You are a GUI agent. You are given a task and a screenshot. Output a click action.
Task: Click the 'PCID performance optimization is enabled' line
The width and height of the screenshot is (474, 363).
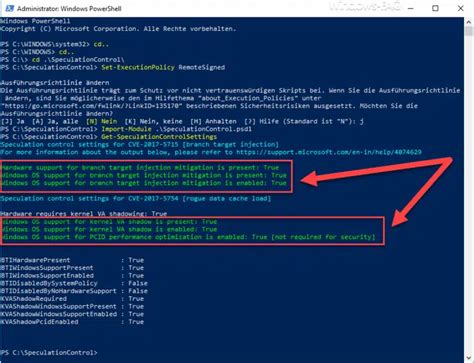(x=188, y=237)
